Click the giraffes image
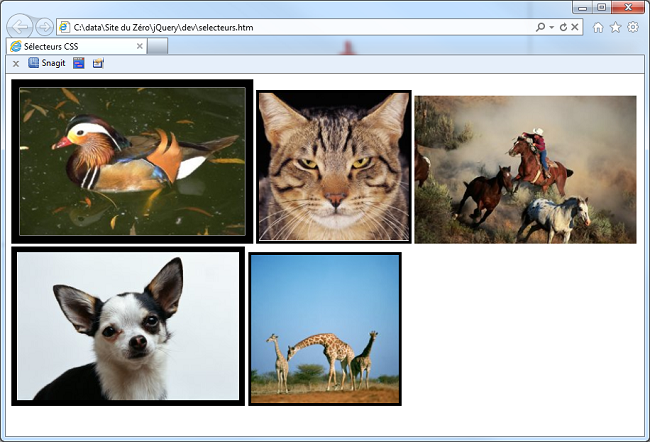The height and width of the screenshot is (442, 650). pos(325,329)
